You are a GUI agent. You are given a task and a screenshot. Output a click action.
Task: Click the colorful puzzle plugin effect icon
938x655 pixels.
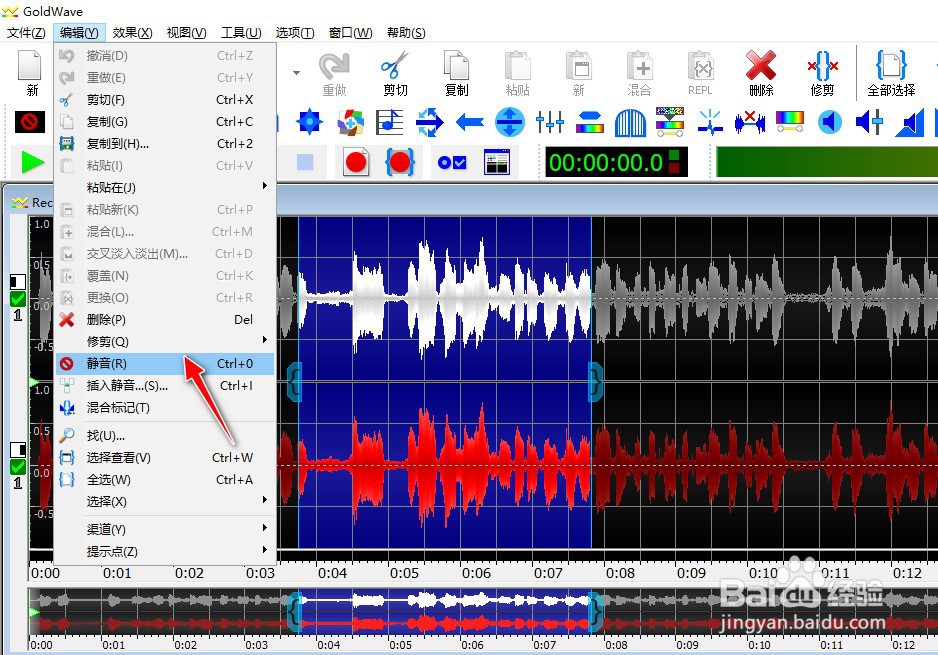click(x=350, y=122)
